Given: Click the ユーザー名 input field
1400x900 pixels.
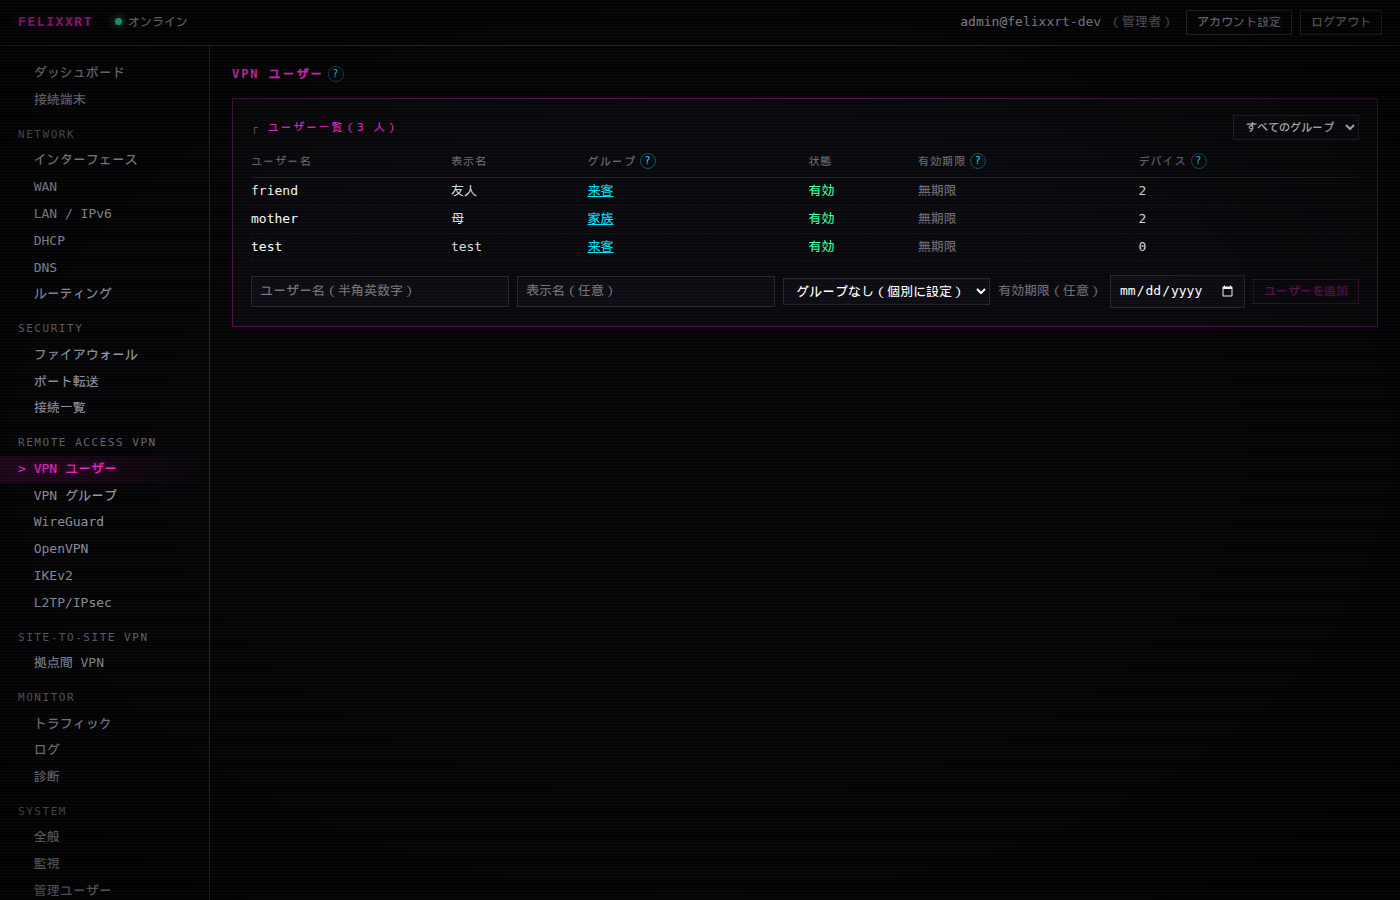Looking at the screenshot, I should [x=380, y=291].
